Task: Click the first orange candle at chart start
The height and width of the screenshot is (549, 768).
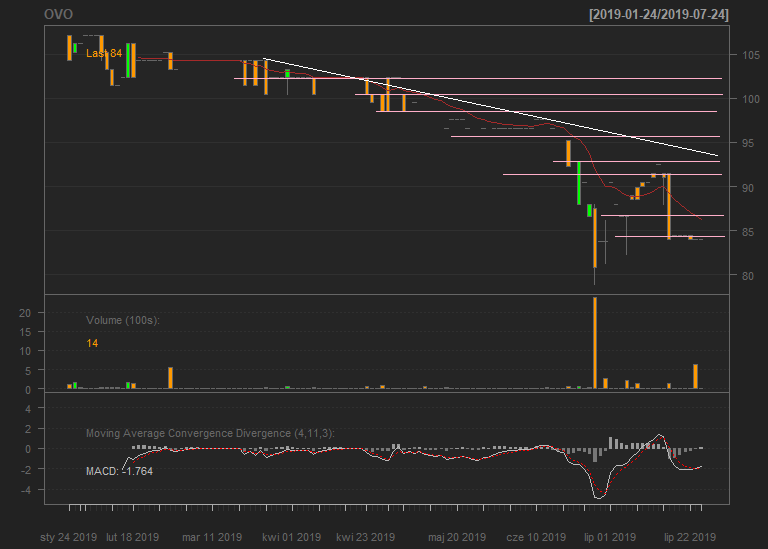Action: click(x=70, y=48)
